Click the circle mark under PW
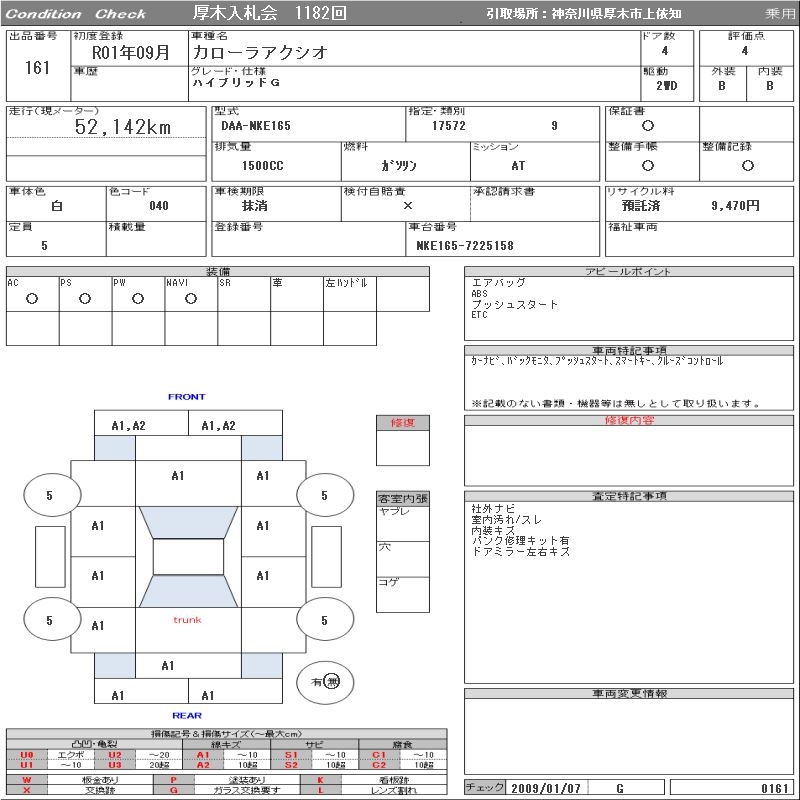The height and width of the screenshot is (800, 800). pos(138,298)
